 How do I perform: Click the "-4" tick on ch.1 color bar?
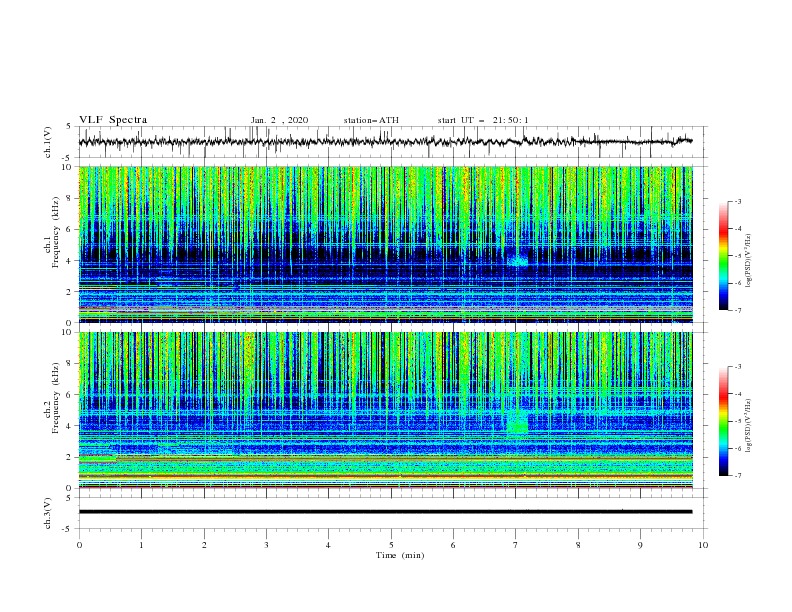737,229
